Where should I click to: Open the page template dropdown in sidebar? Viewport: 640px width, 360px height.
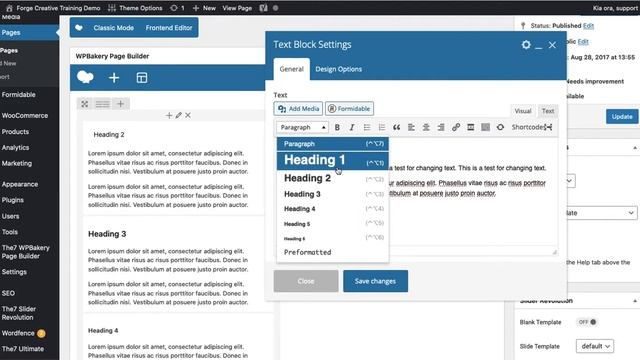coord(602,213)
